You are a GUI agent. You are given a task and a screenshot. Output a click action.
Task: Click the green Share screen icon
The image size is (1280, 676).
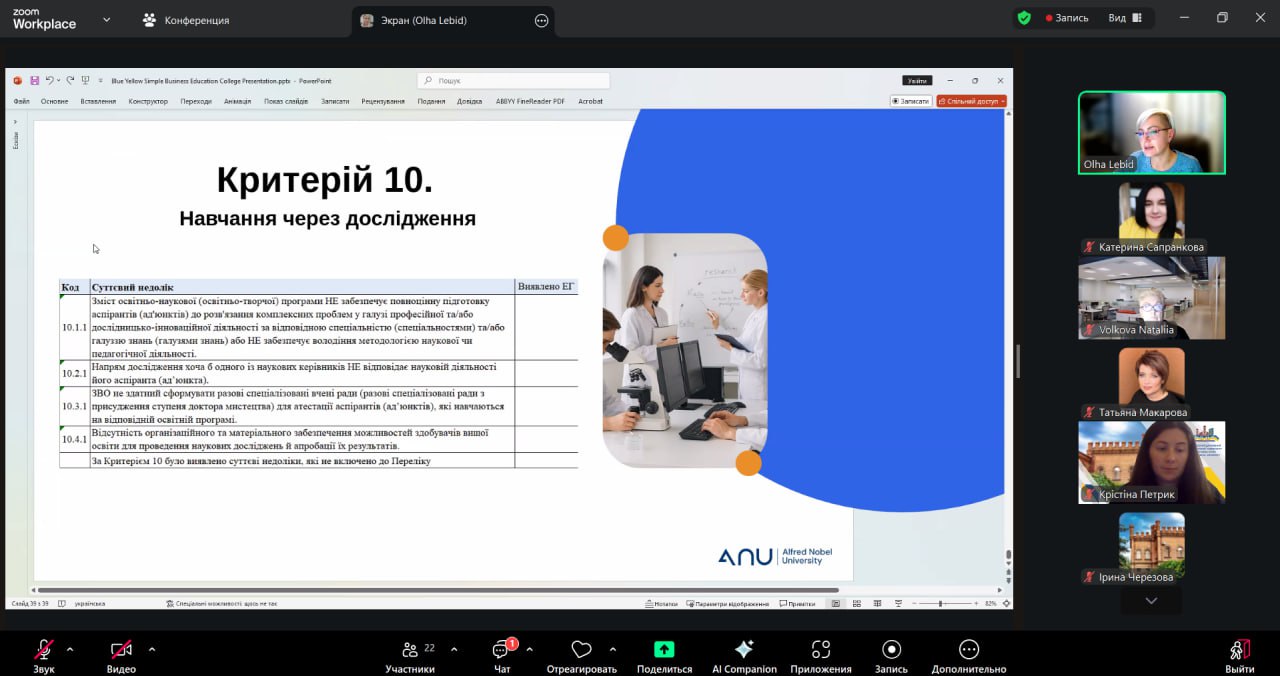(x=664, y=649)
